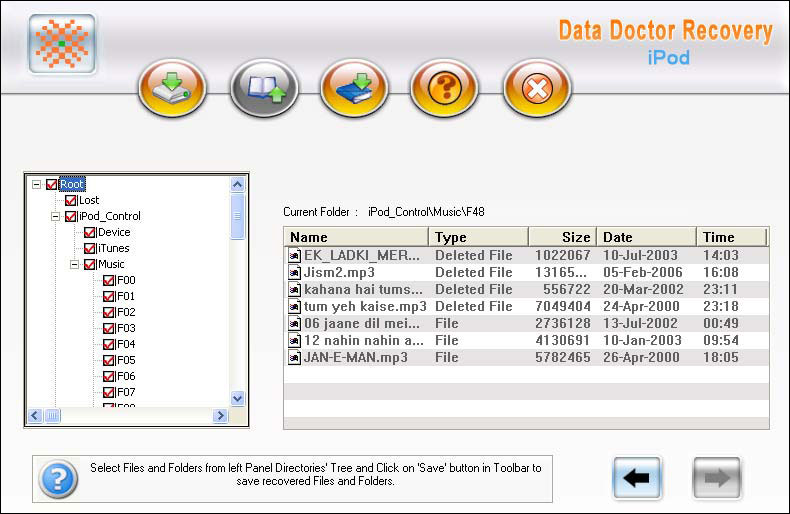Click the time value 18:05
The image size is (790, 514).
pos(721,358)
